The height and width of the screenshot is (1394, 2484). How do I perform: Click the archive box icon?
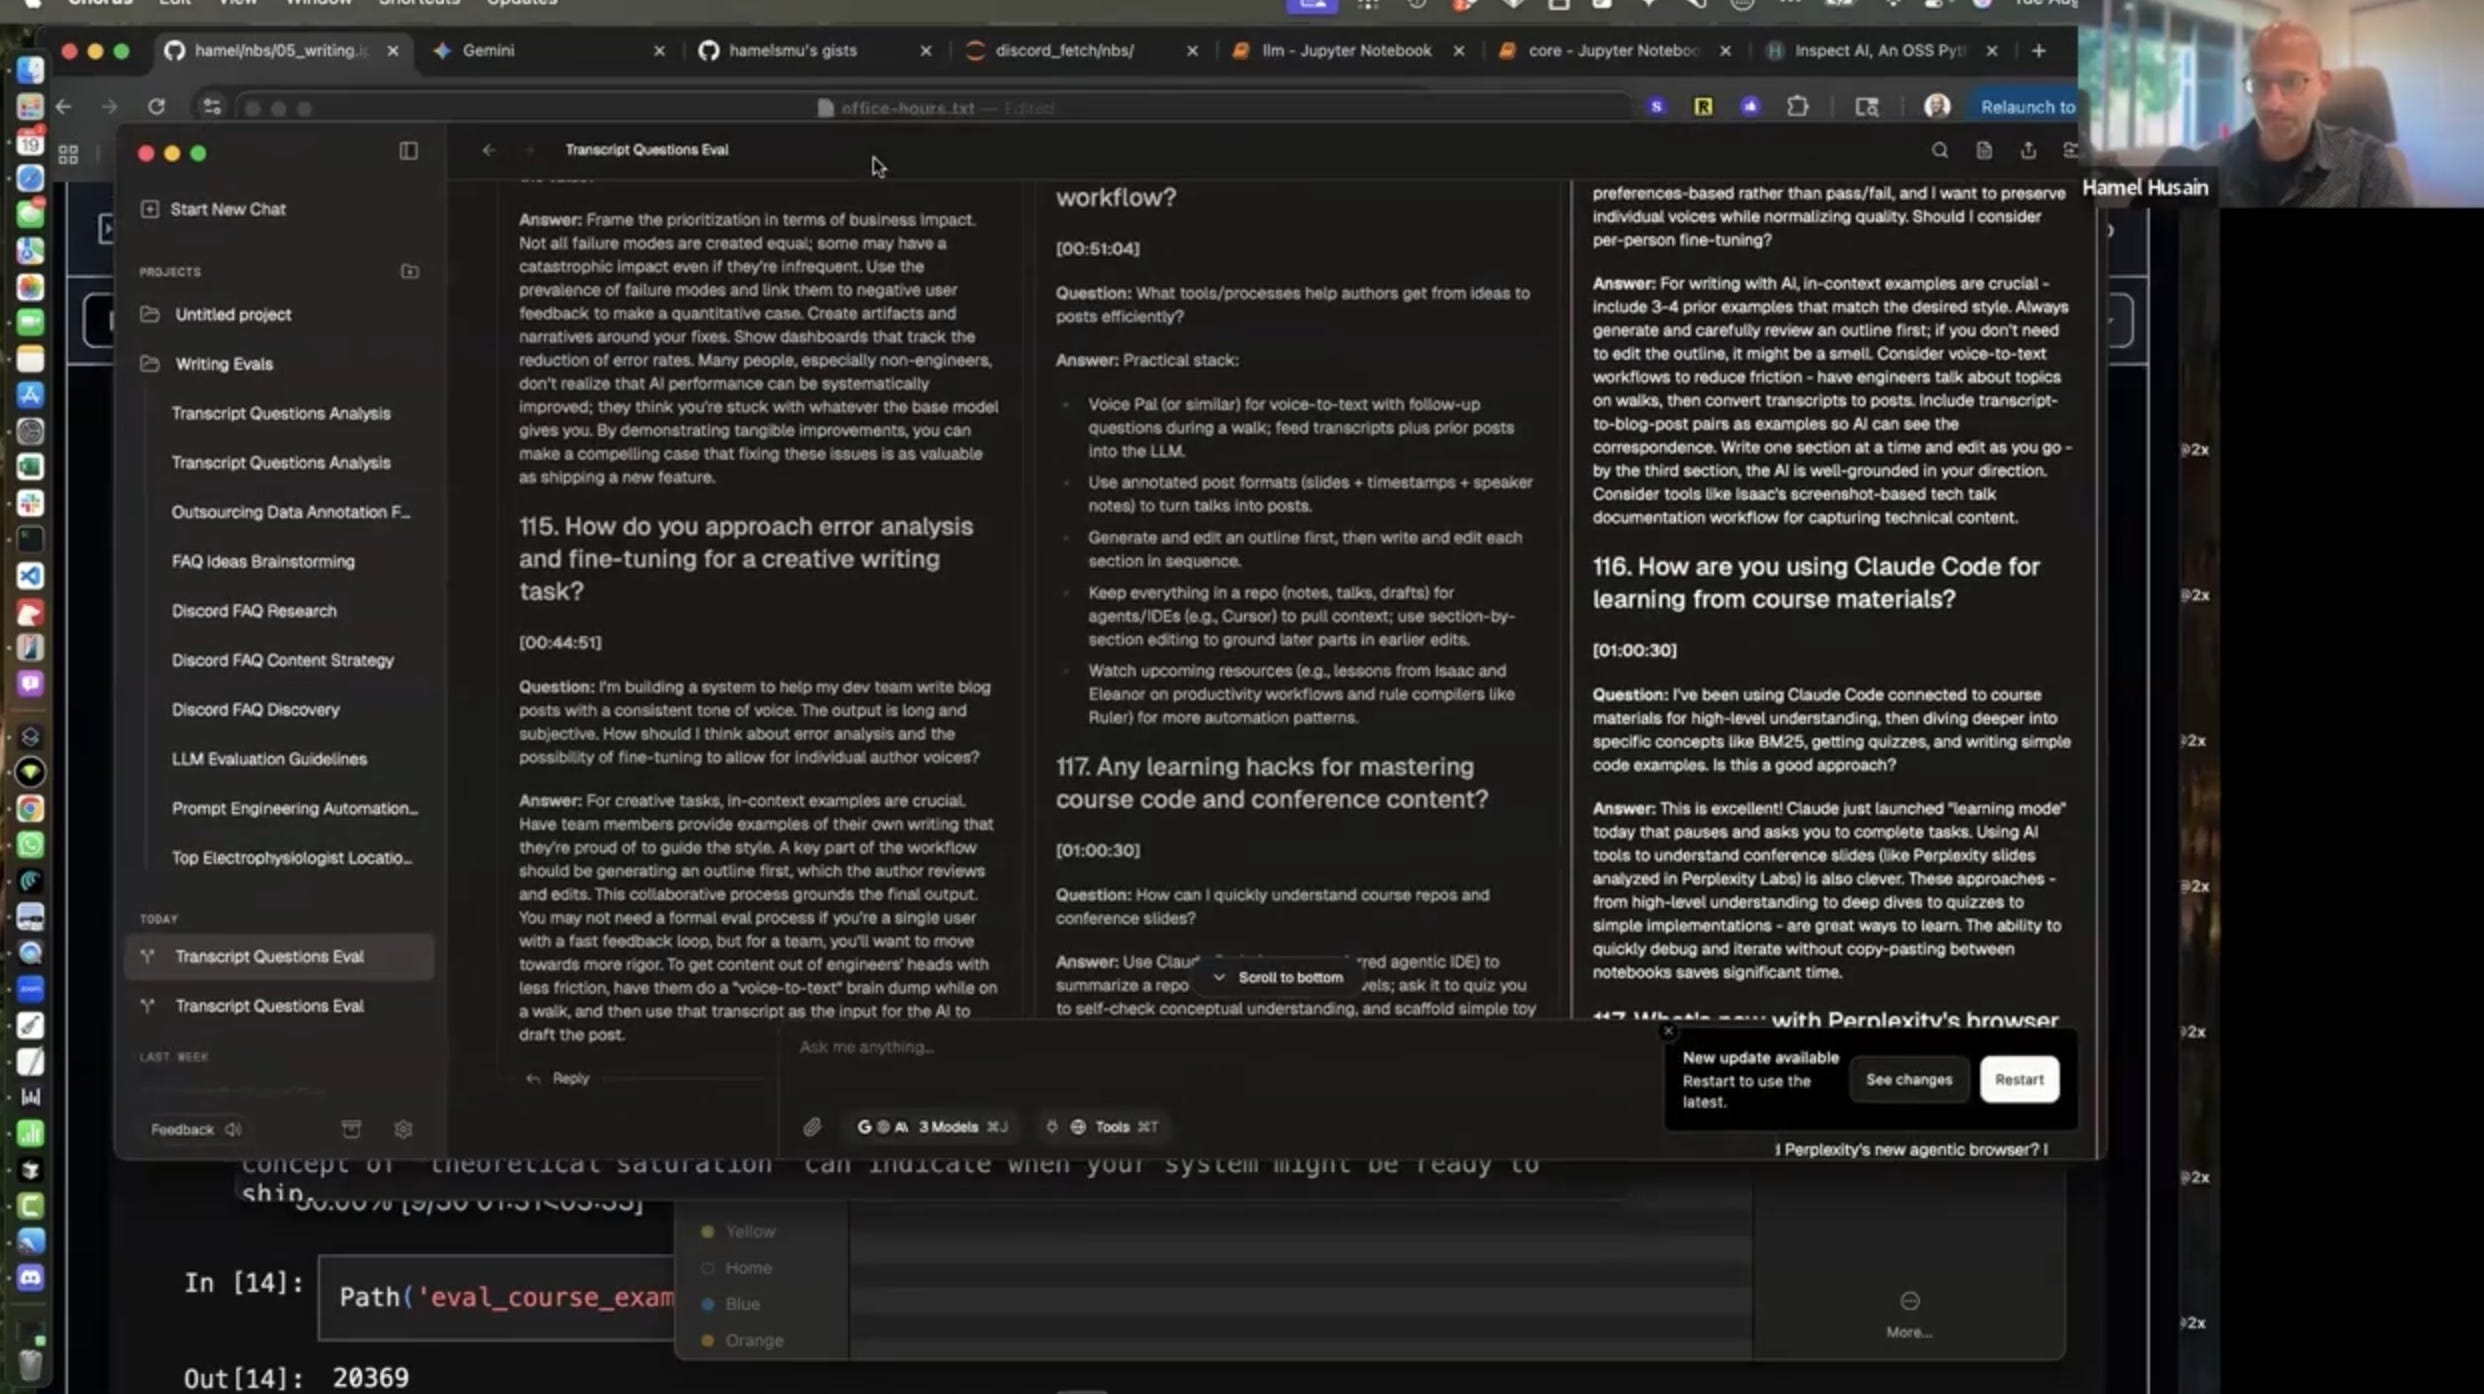coord(351,1129)
